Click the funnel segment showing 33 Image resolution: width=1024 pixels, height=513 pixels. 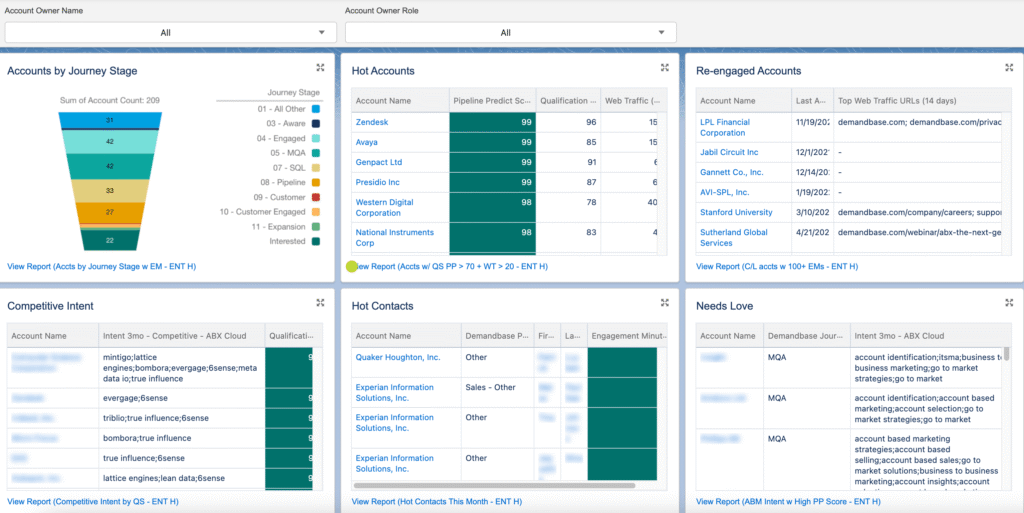point(110,191)
